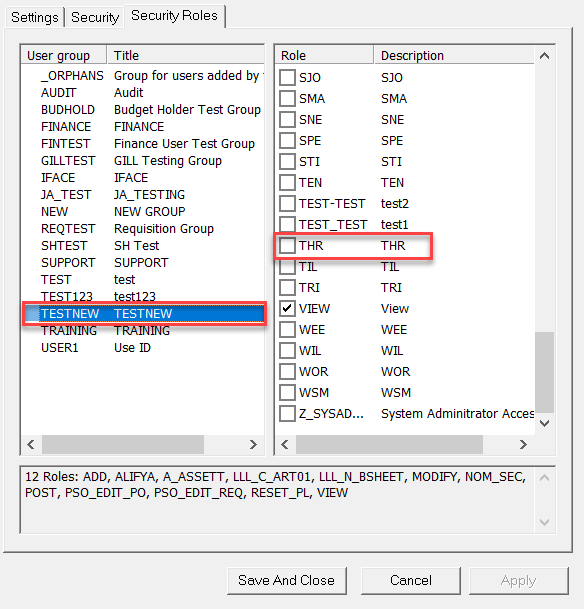
Task: Click role list scroll down arrow
Action: click(x=544, y=423)
